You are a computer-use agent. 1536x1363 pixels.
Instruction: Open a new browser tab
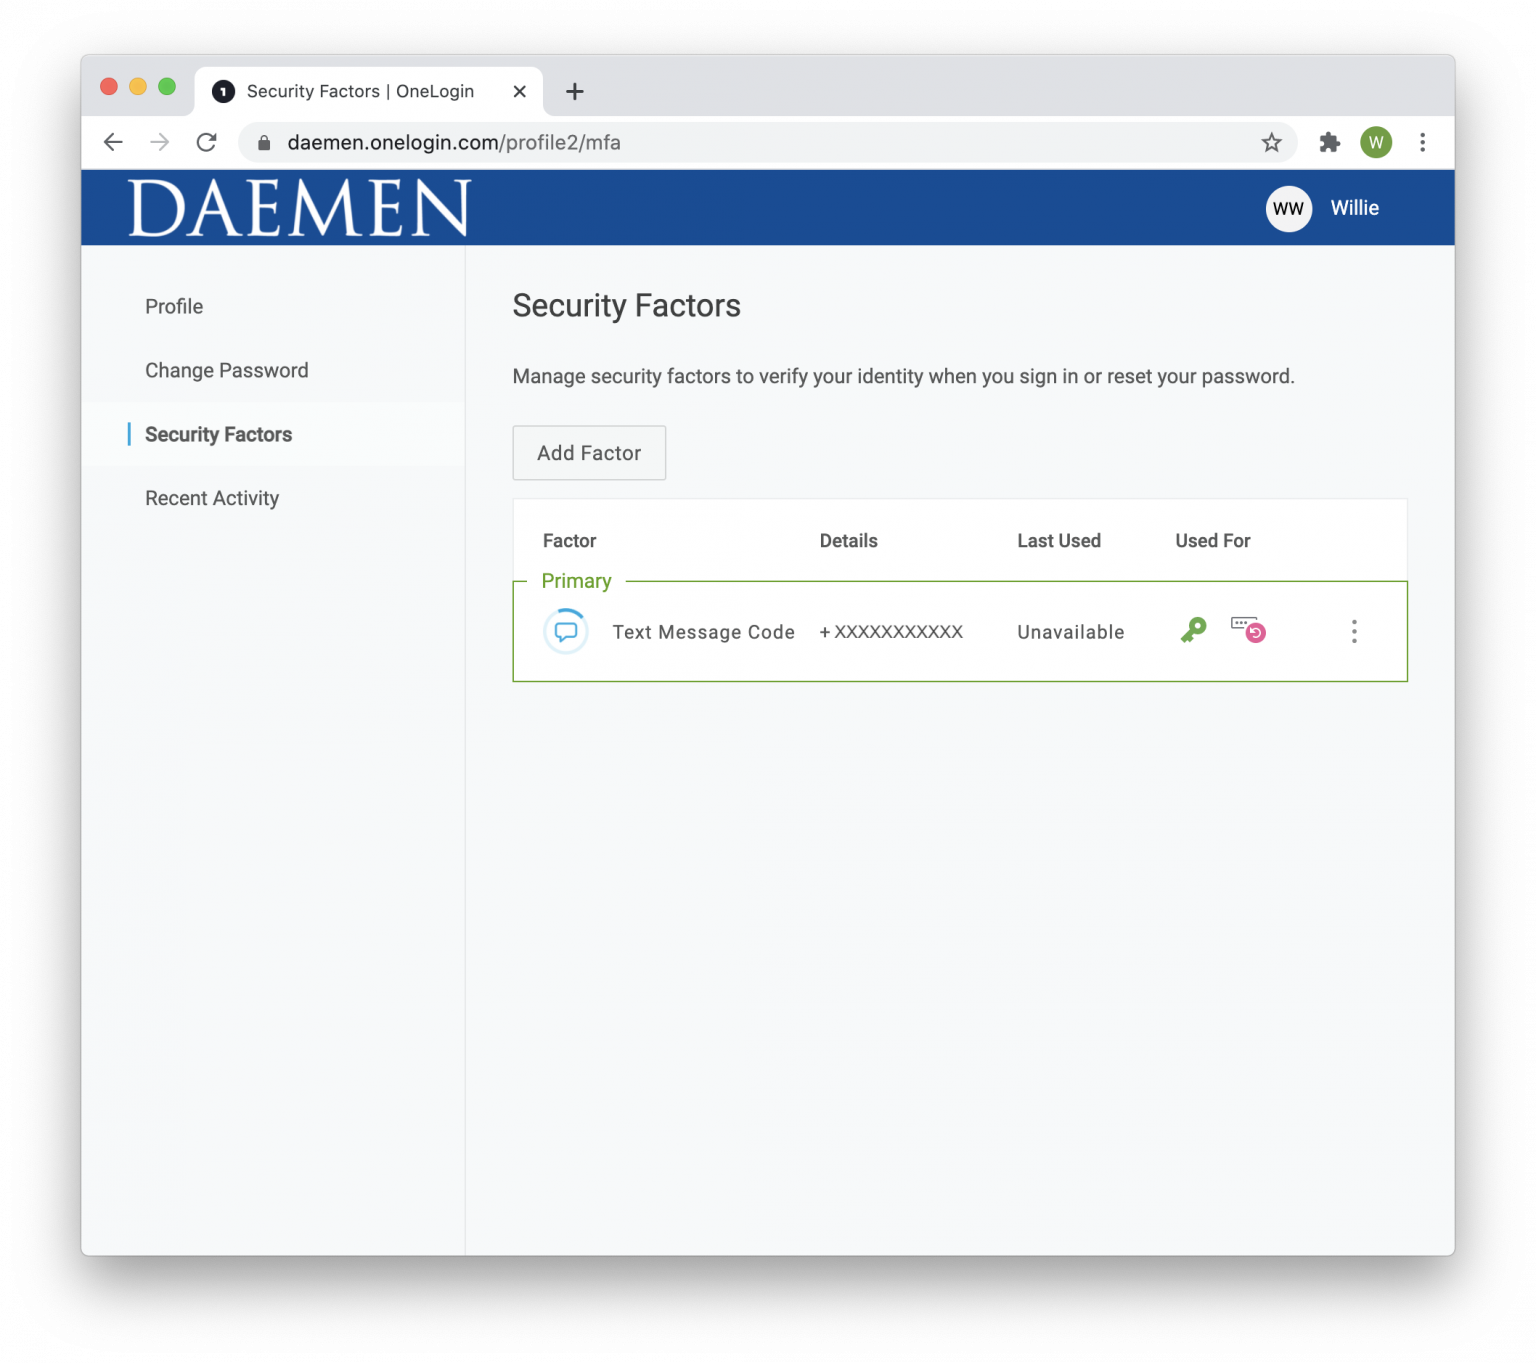point(575,92)
